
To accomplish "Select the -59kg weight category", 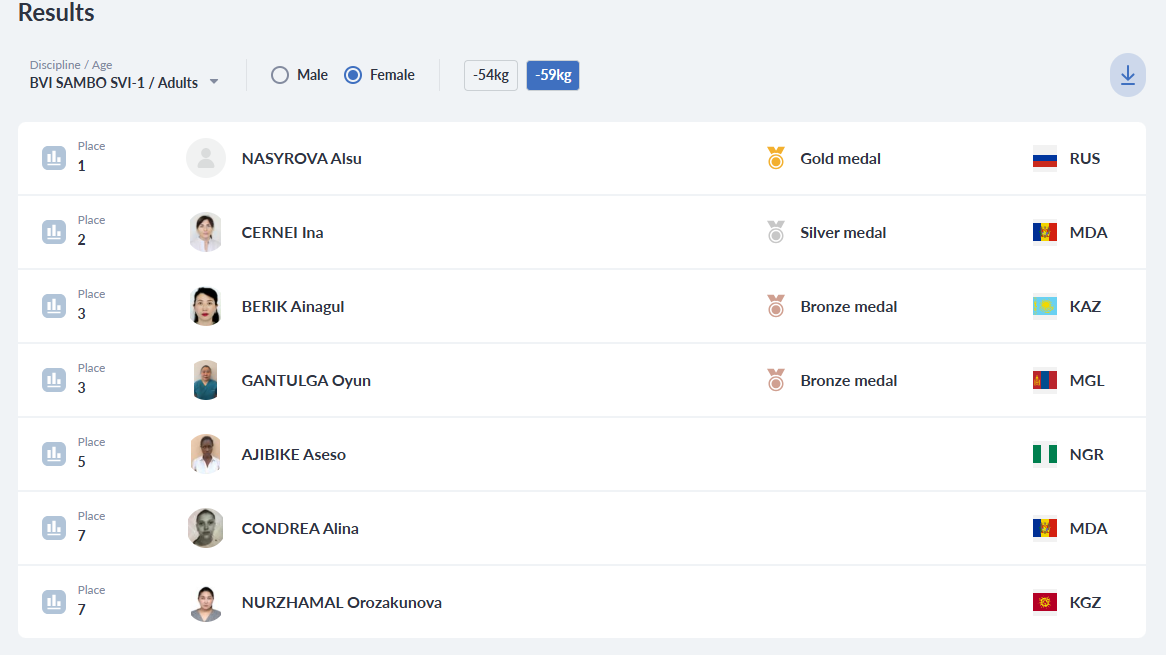I will click(x=553, y=75).
